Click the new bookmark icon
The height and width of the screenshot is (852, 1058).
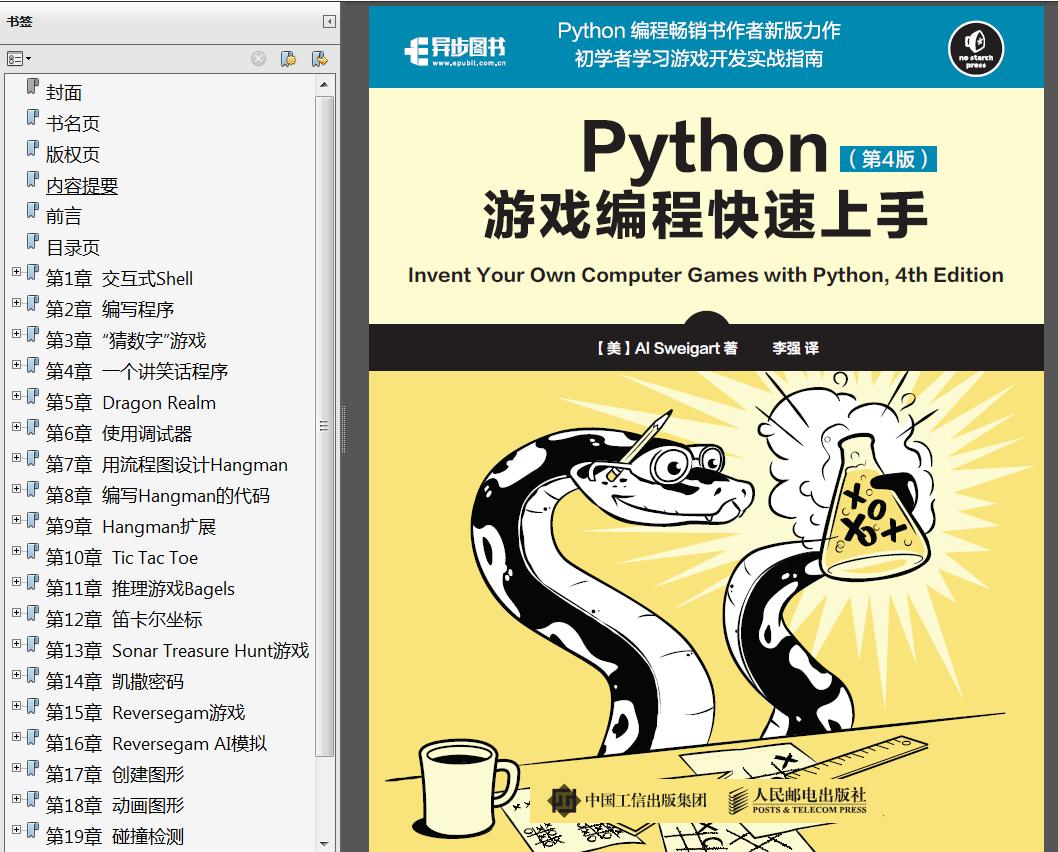pos(289,59)
